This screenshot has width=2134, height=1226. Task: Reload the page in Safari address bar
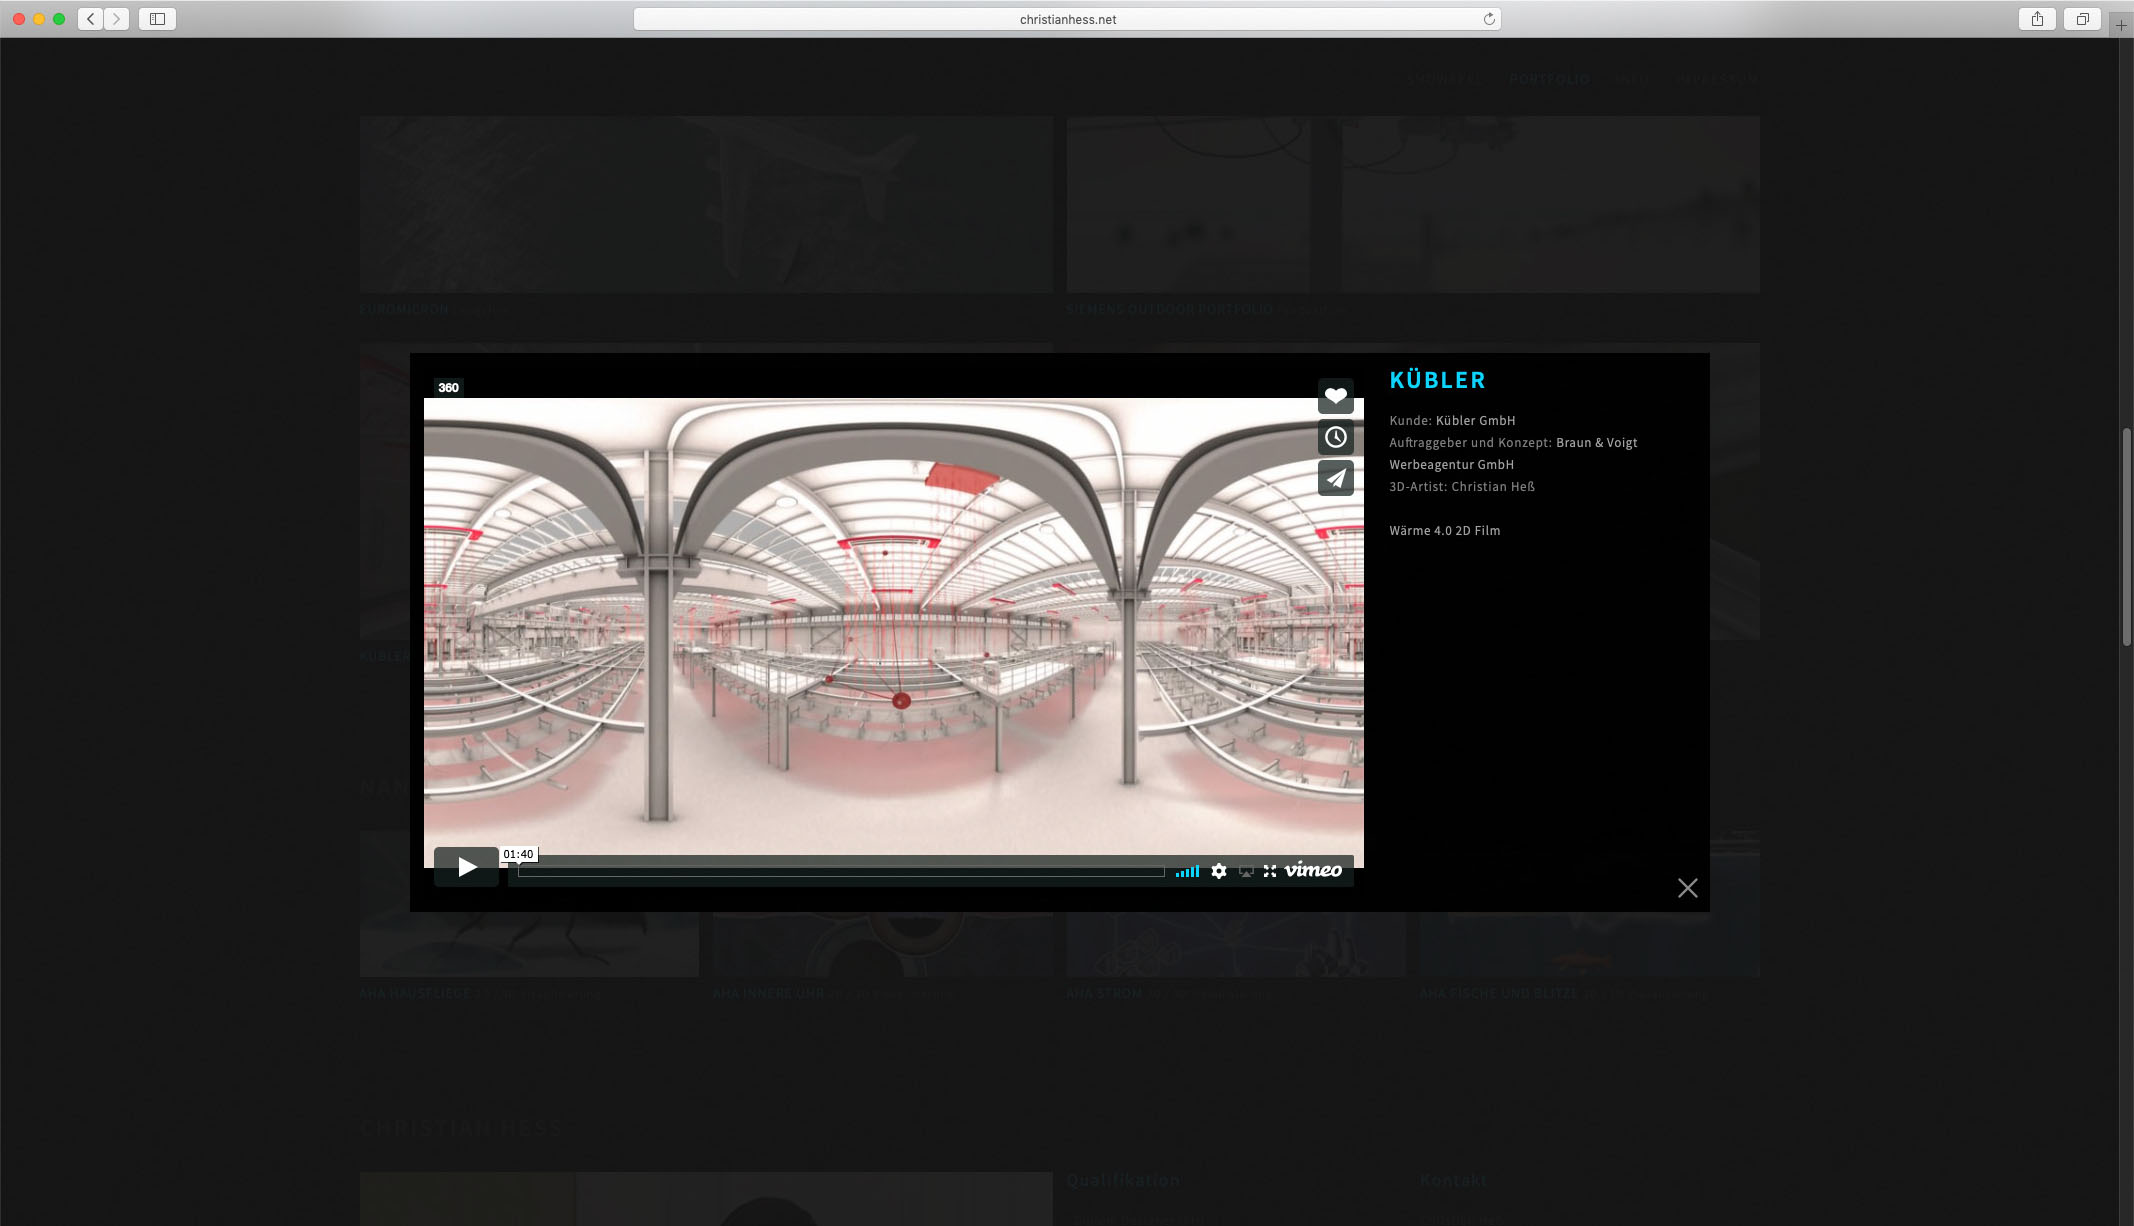(x=1489, y=19)
